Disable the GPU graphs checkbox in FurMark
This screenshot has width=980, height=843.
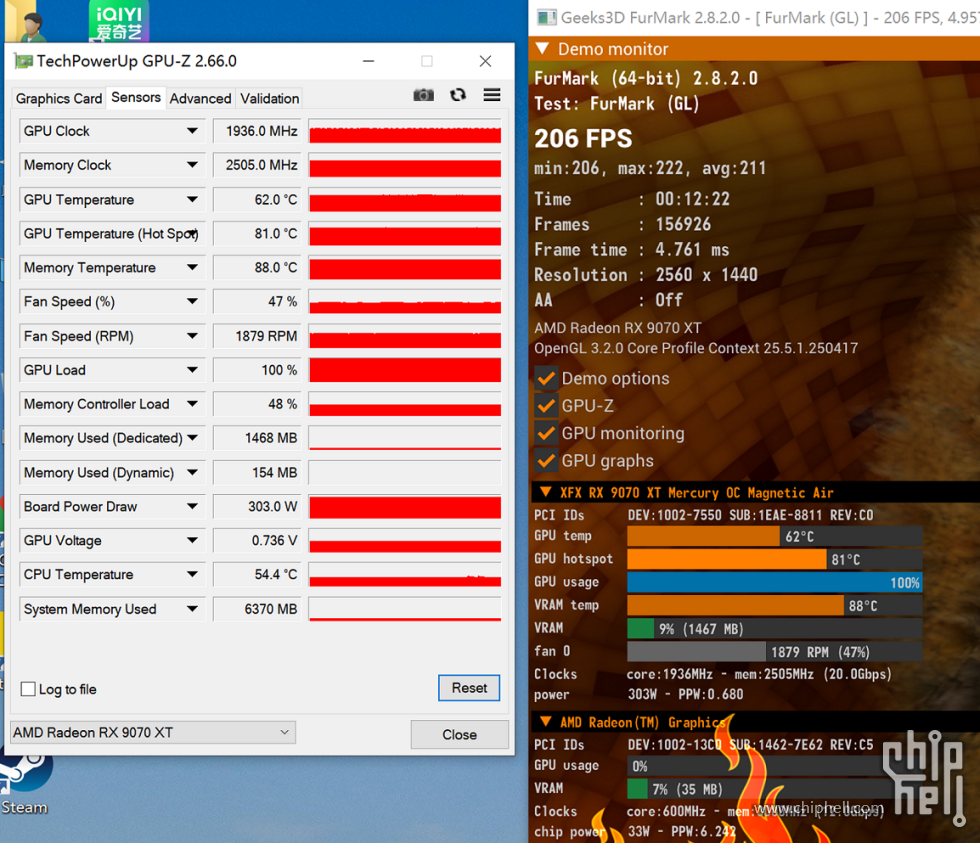pos(546,461)
